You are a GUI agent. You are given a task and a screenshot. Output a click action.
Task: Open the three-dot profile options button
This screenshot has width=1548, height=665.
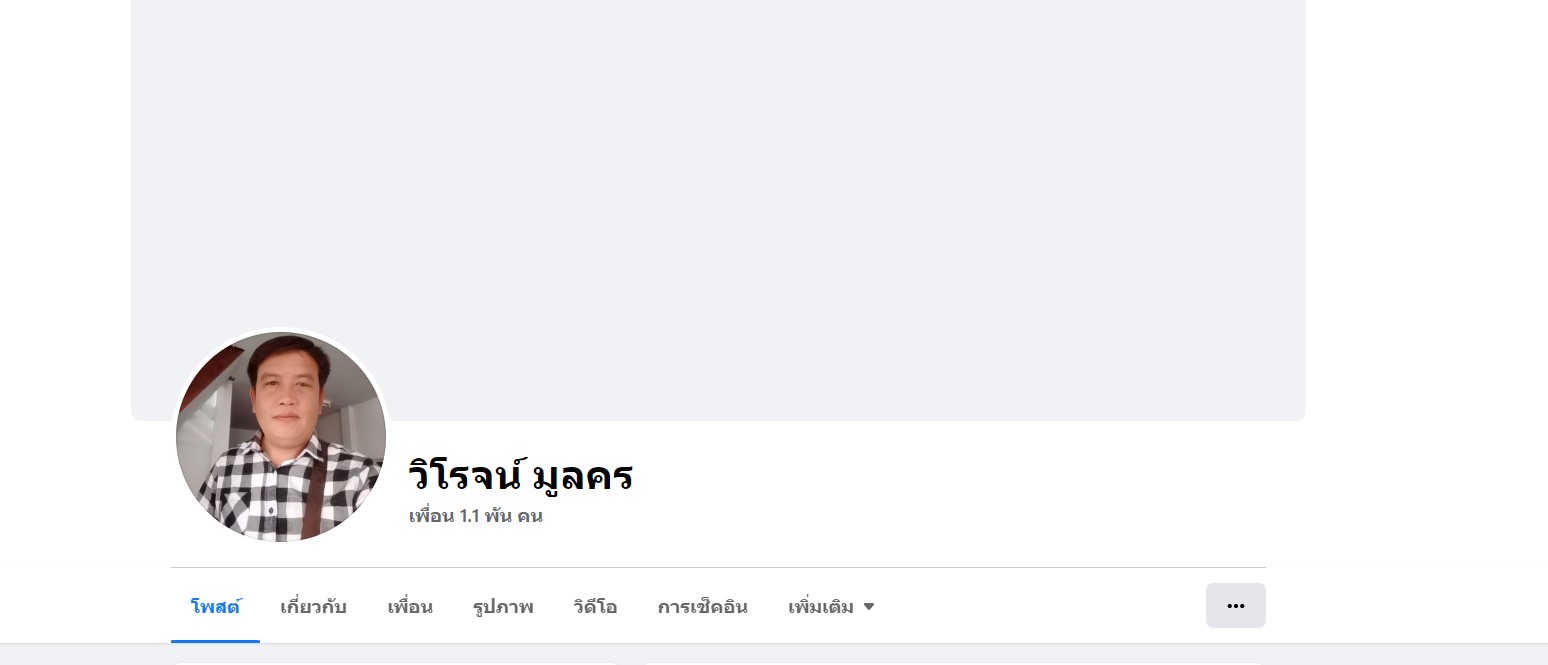[1235, 606]
